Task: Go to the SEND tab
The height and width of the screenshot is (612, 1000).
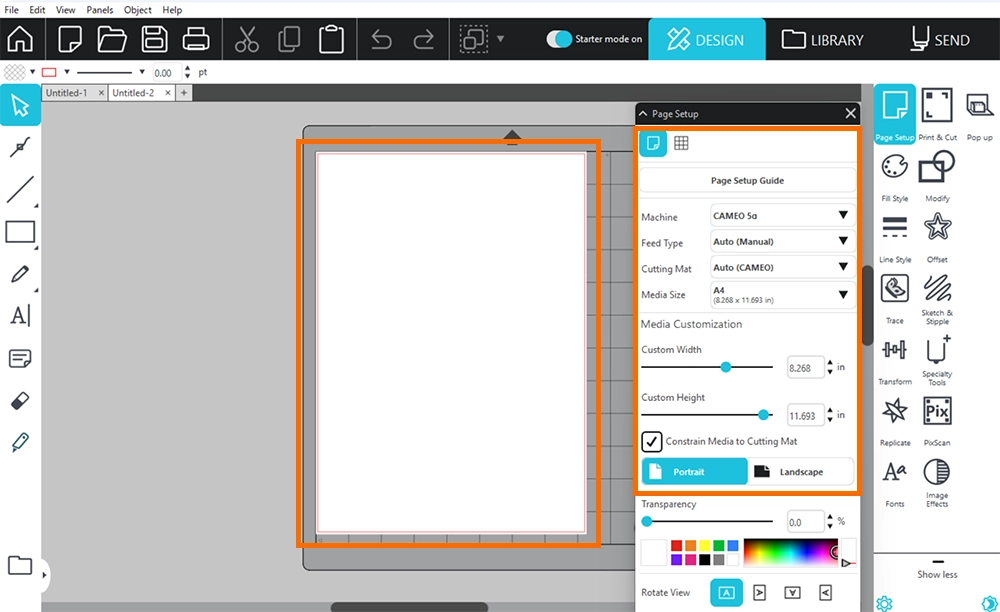Action: point(940,40)
